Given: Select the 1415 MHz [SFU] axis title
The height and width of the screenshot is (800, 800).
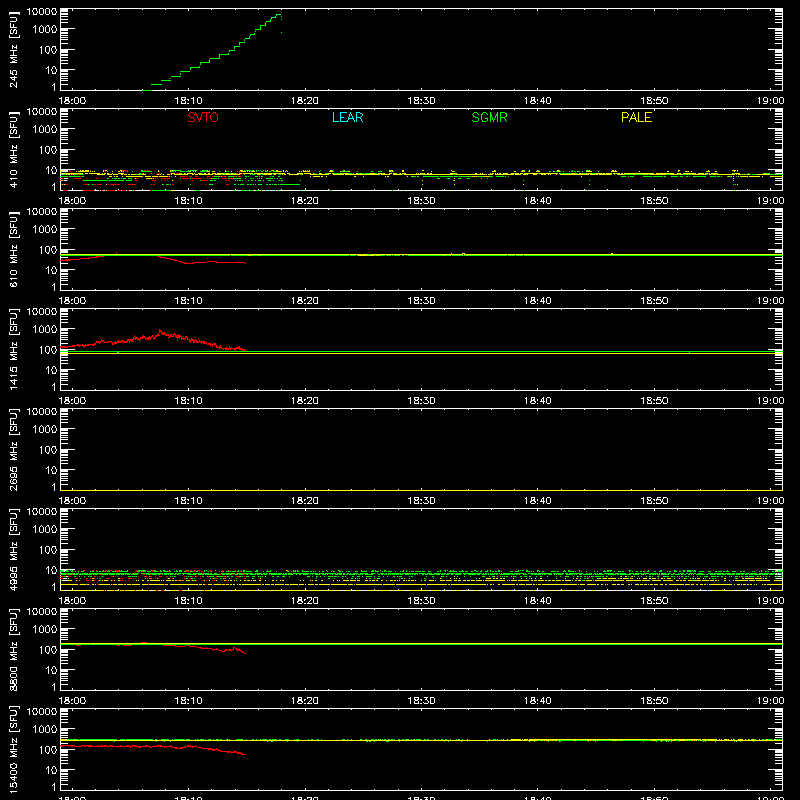Looking at the screenshot, I should pos(14,350).
